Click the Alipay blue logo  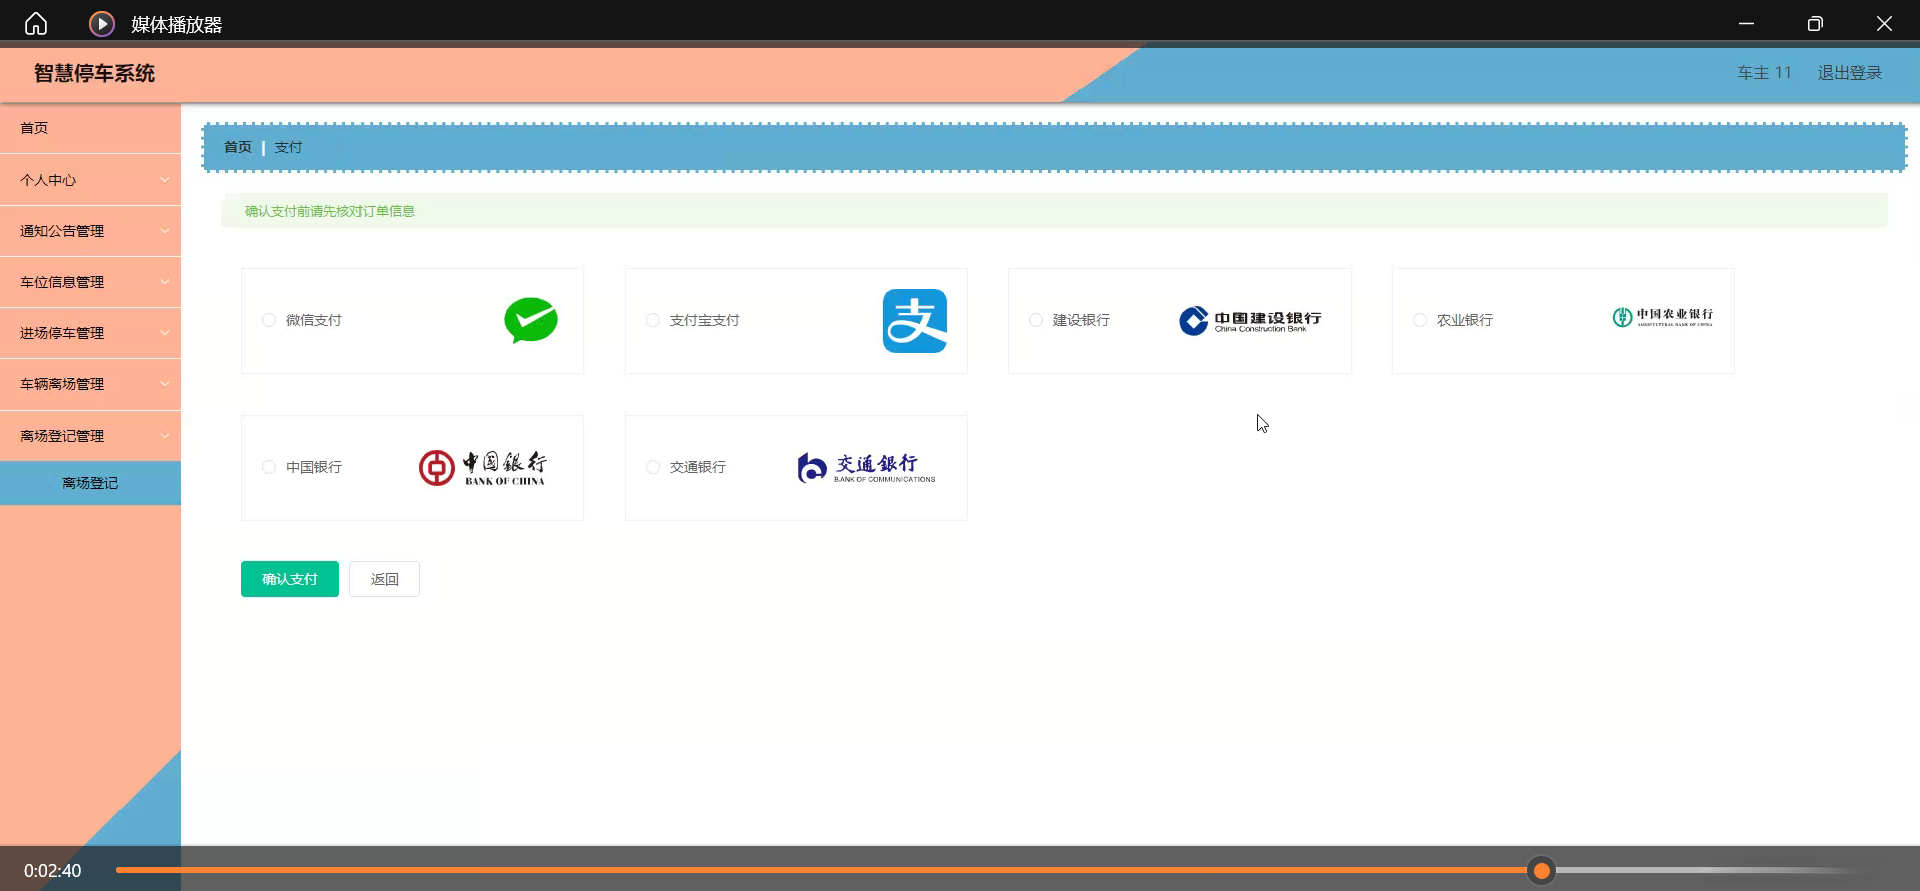(915, 321)
